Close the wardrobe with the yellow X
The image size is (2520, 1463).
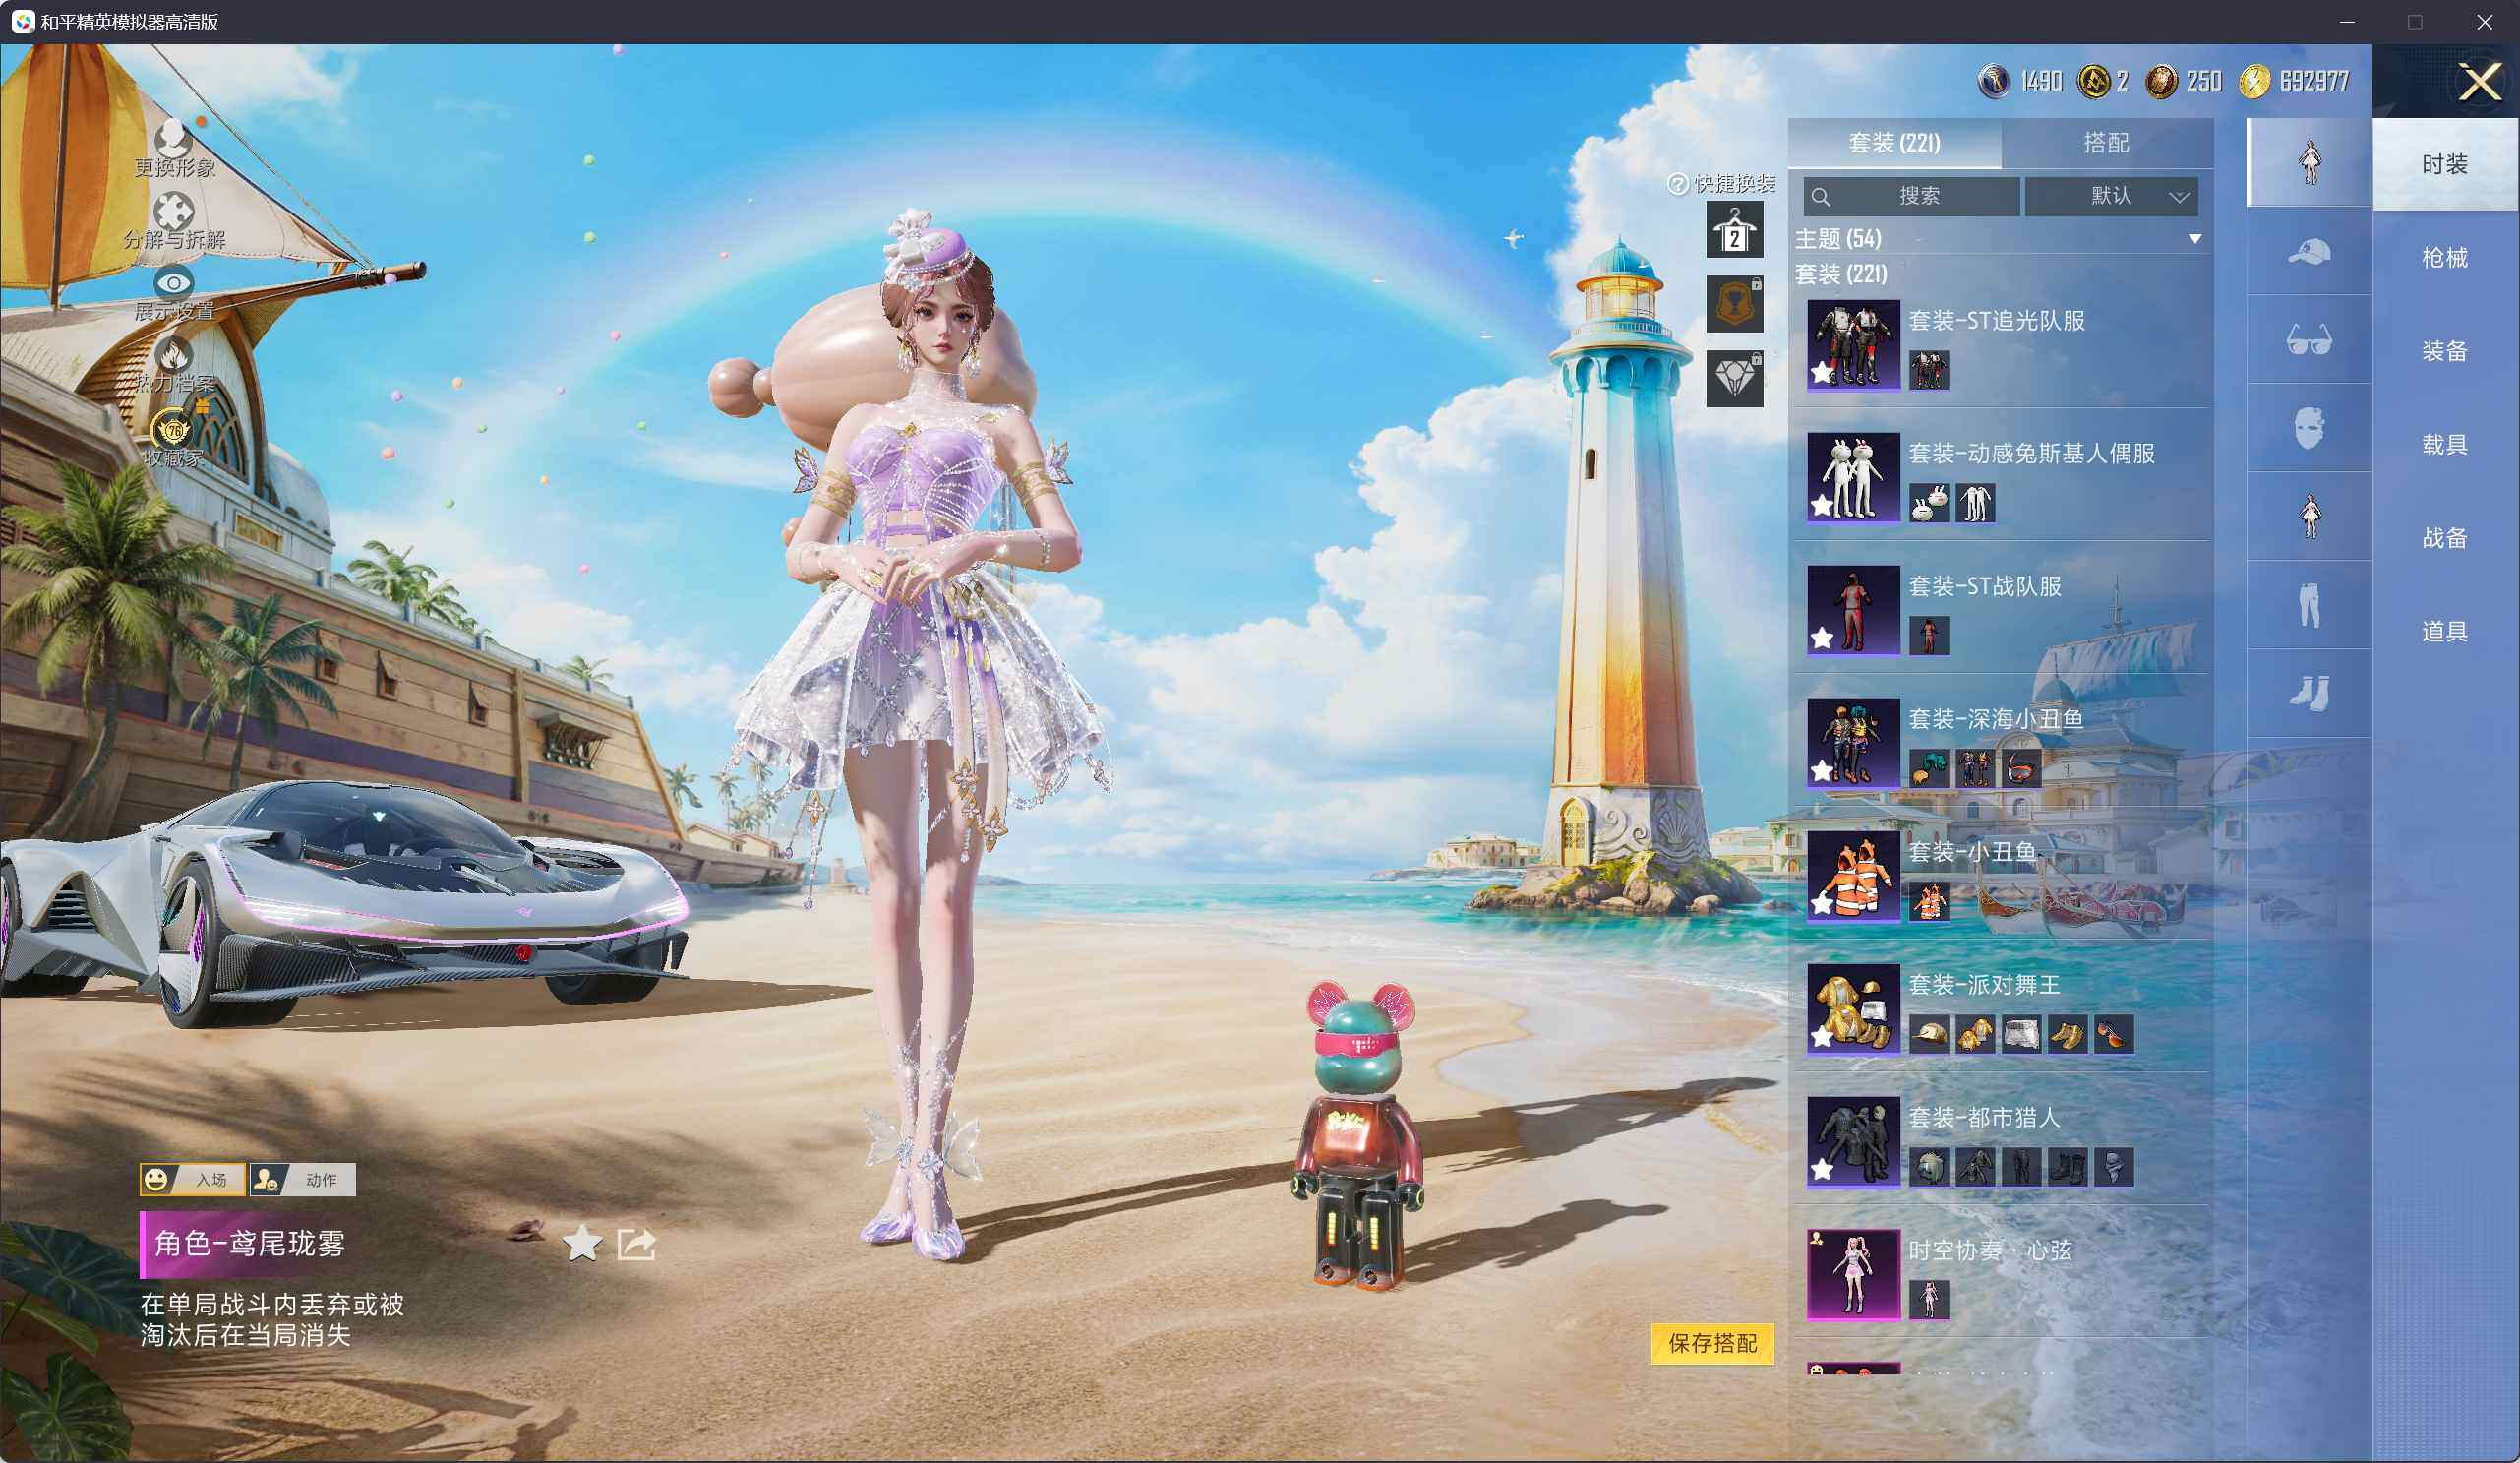point(2480,82)
